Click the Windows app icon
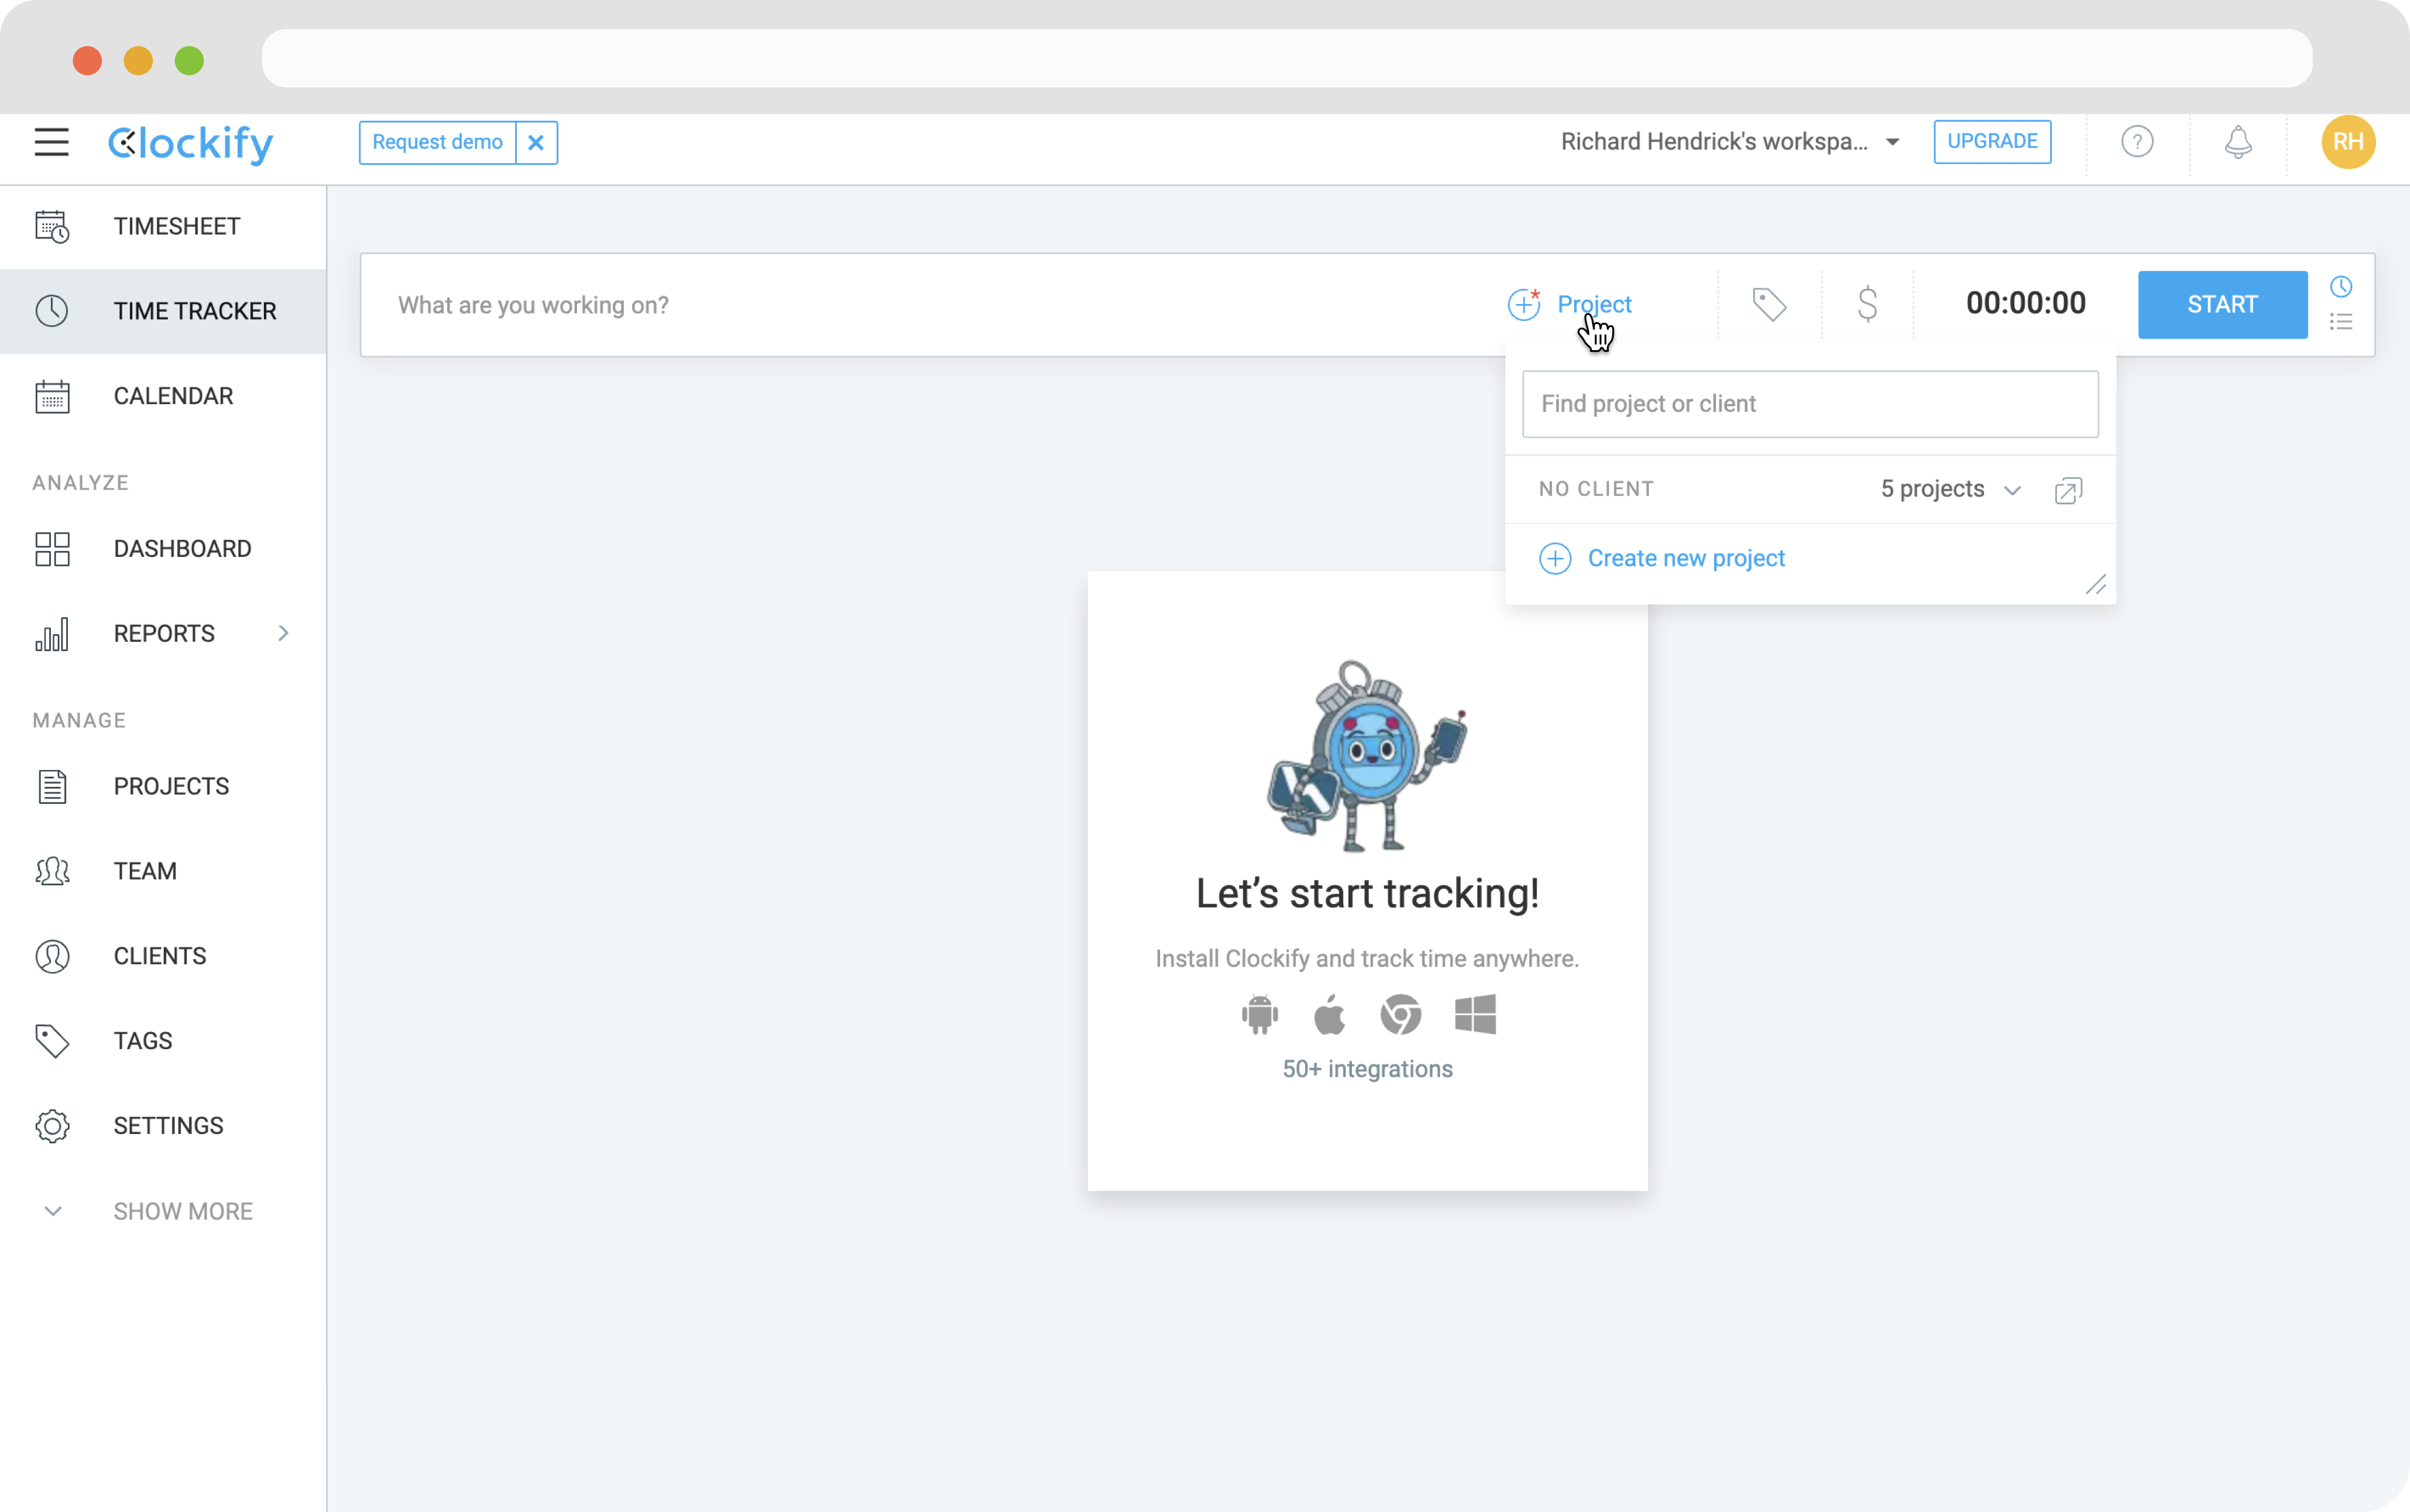This screenshot has width=2410, height=1512. coord(1475,1015)
